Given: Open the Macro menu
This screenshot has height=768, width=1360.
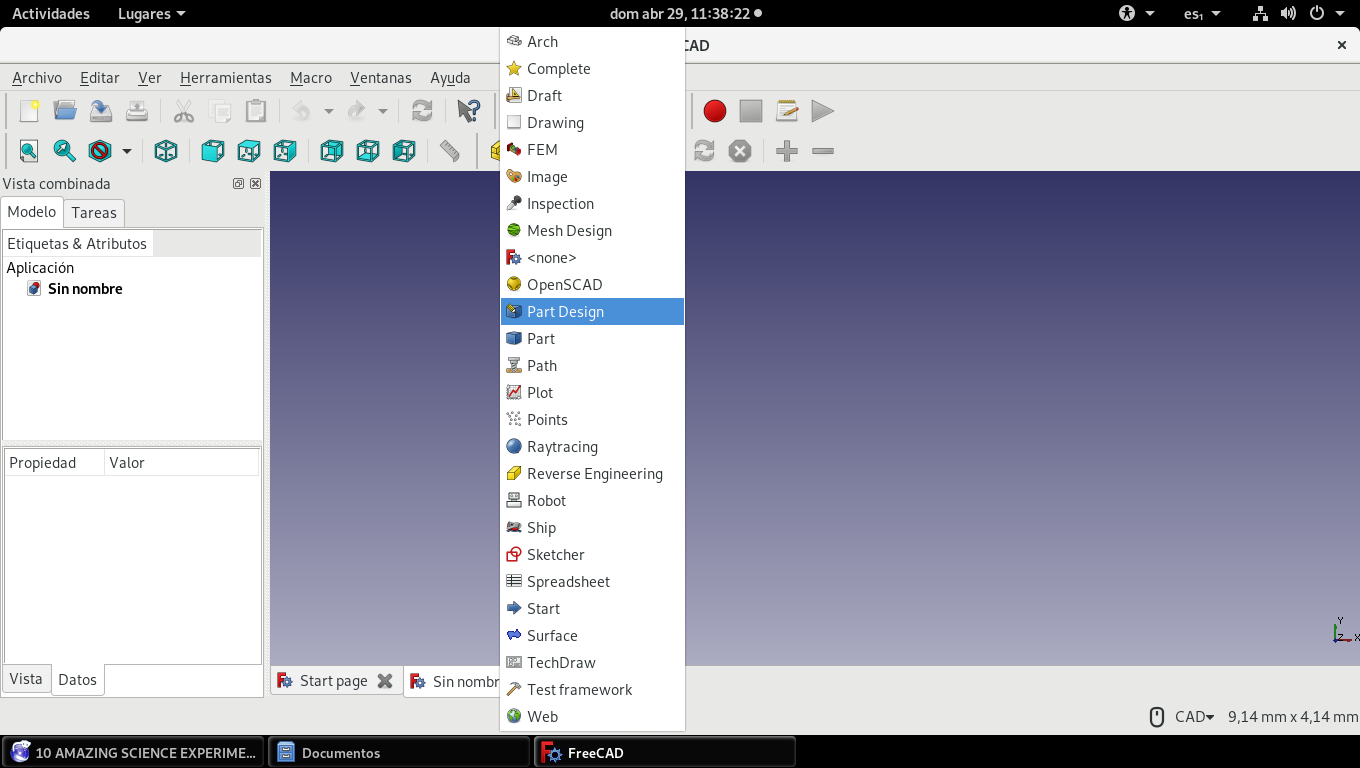Looking at the screenshot, I should (311, 77).
